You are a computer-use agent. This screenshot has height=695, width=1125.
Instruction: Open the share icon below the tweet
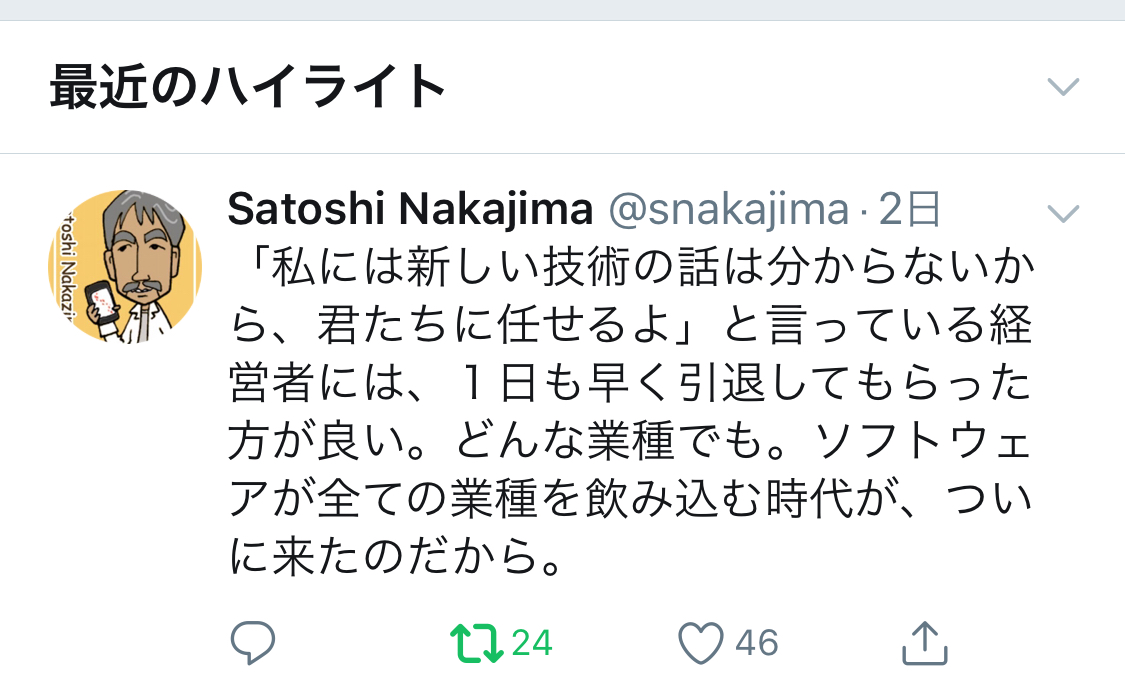click(924, 644)
